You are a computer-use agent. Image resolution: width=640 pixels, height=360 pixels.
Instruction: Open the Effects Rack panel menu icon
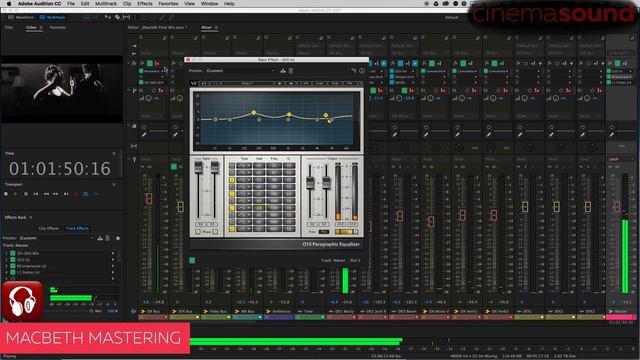[x=31, y=218]
